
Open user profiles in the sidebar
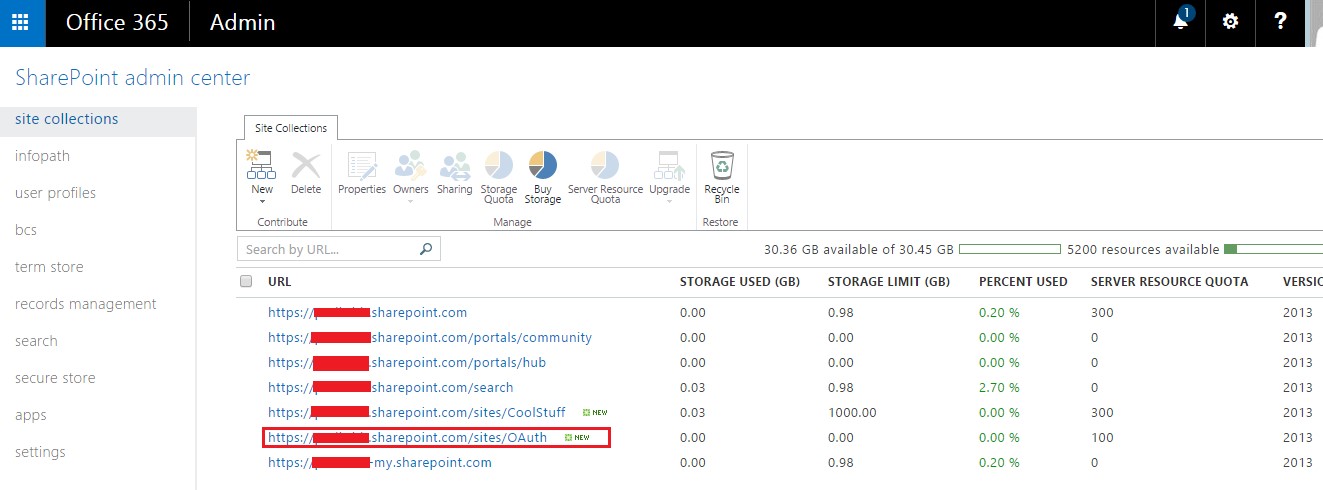pos(55,193)
